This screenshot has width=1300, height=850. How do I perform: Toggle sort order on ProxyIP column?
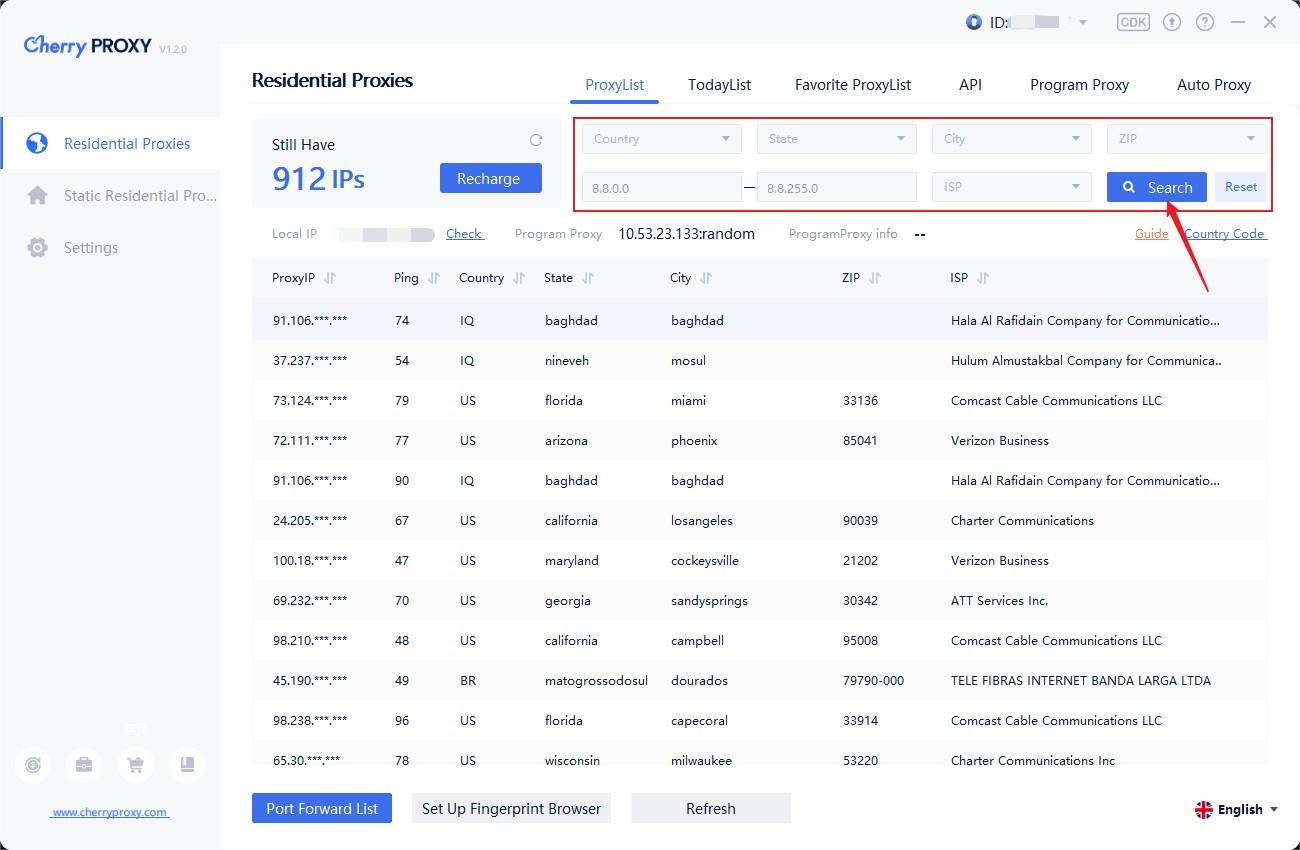coord(330,278)
